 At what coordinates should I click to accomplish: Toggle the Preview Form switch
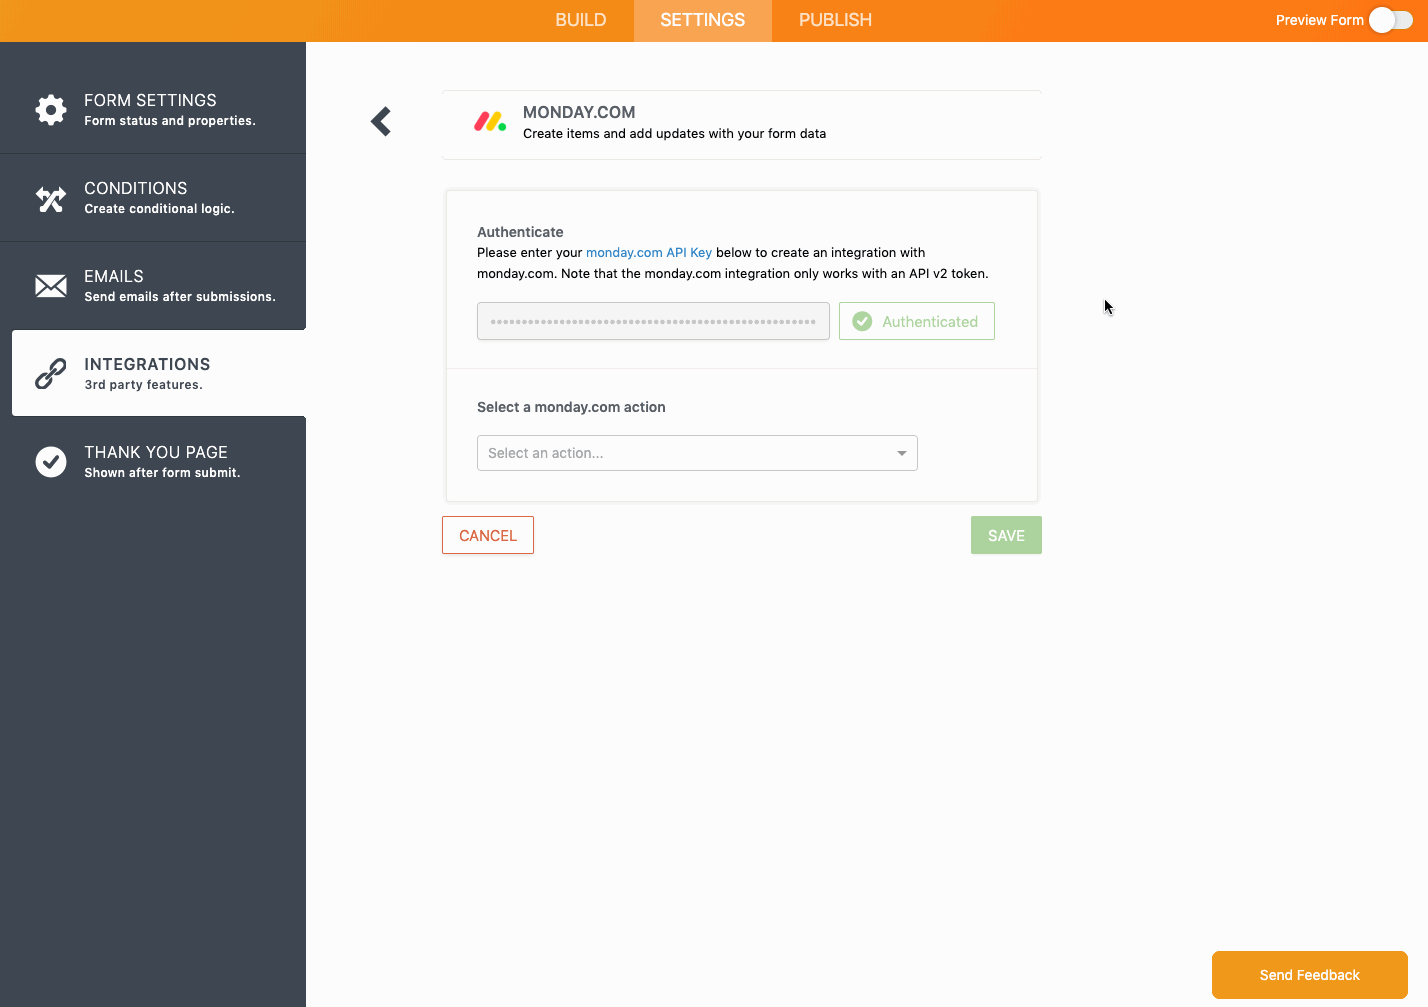click(x=1390, y=20)
